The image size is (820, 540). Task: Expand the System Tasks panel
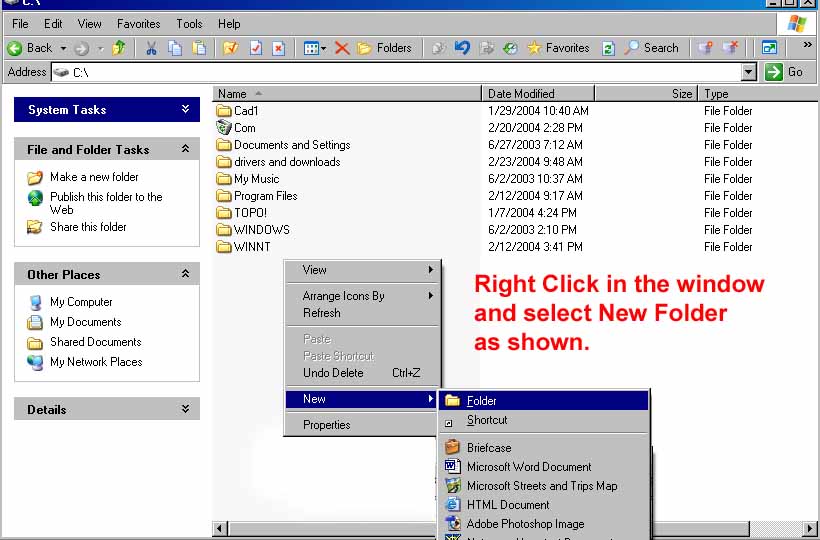click(185, 109)
